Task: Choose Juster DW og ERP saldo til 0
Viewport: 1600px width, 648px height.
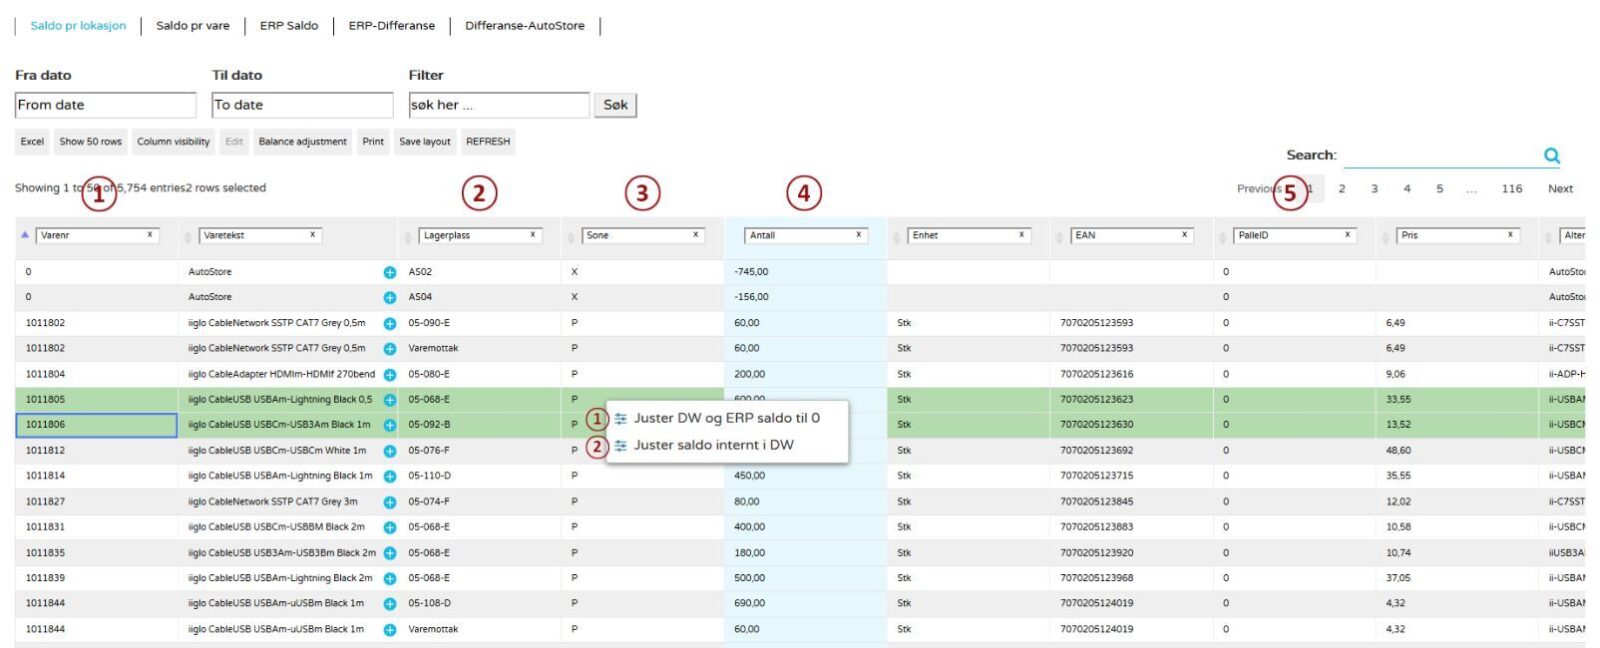Action: click(x=726, y=418)
